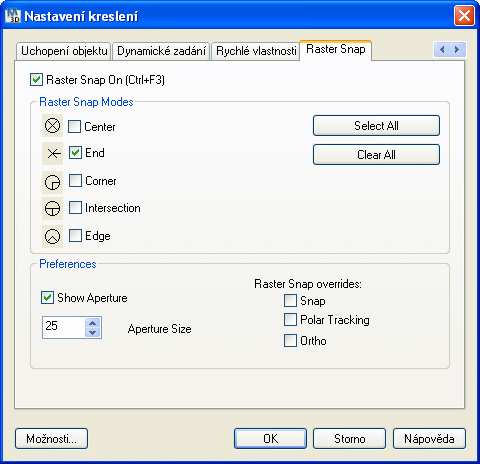Click the Center snap mode icon
This screenshot has height=464, width=480.
tap(52, 126)
